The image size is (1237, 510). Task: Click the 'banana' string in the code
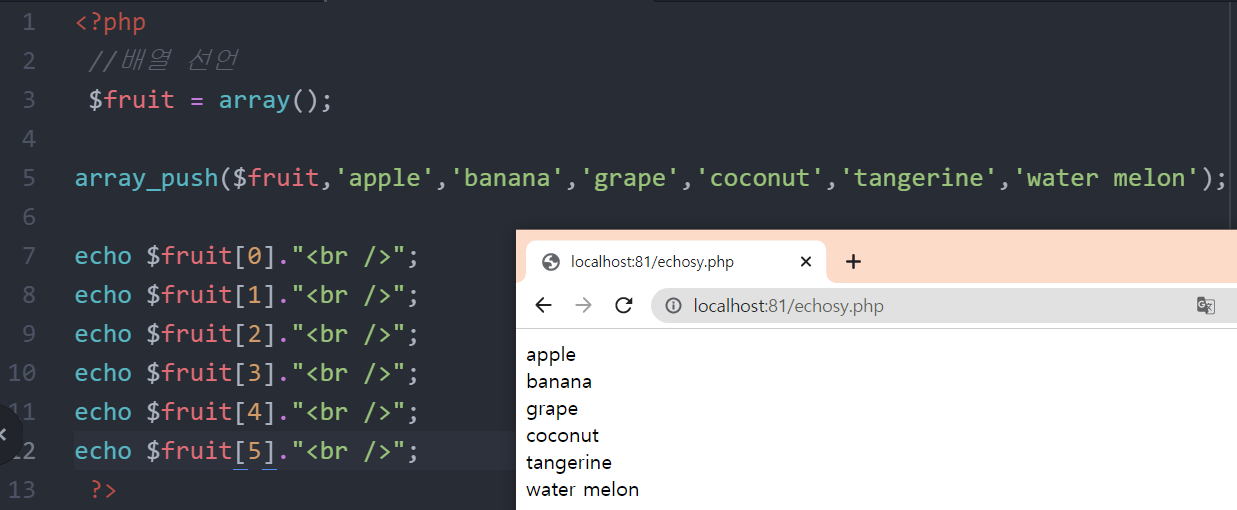tap(507, 178)
